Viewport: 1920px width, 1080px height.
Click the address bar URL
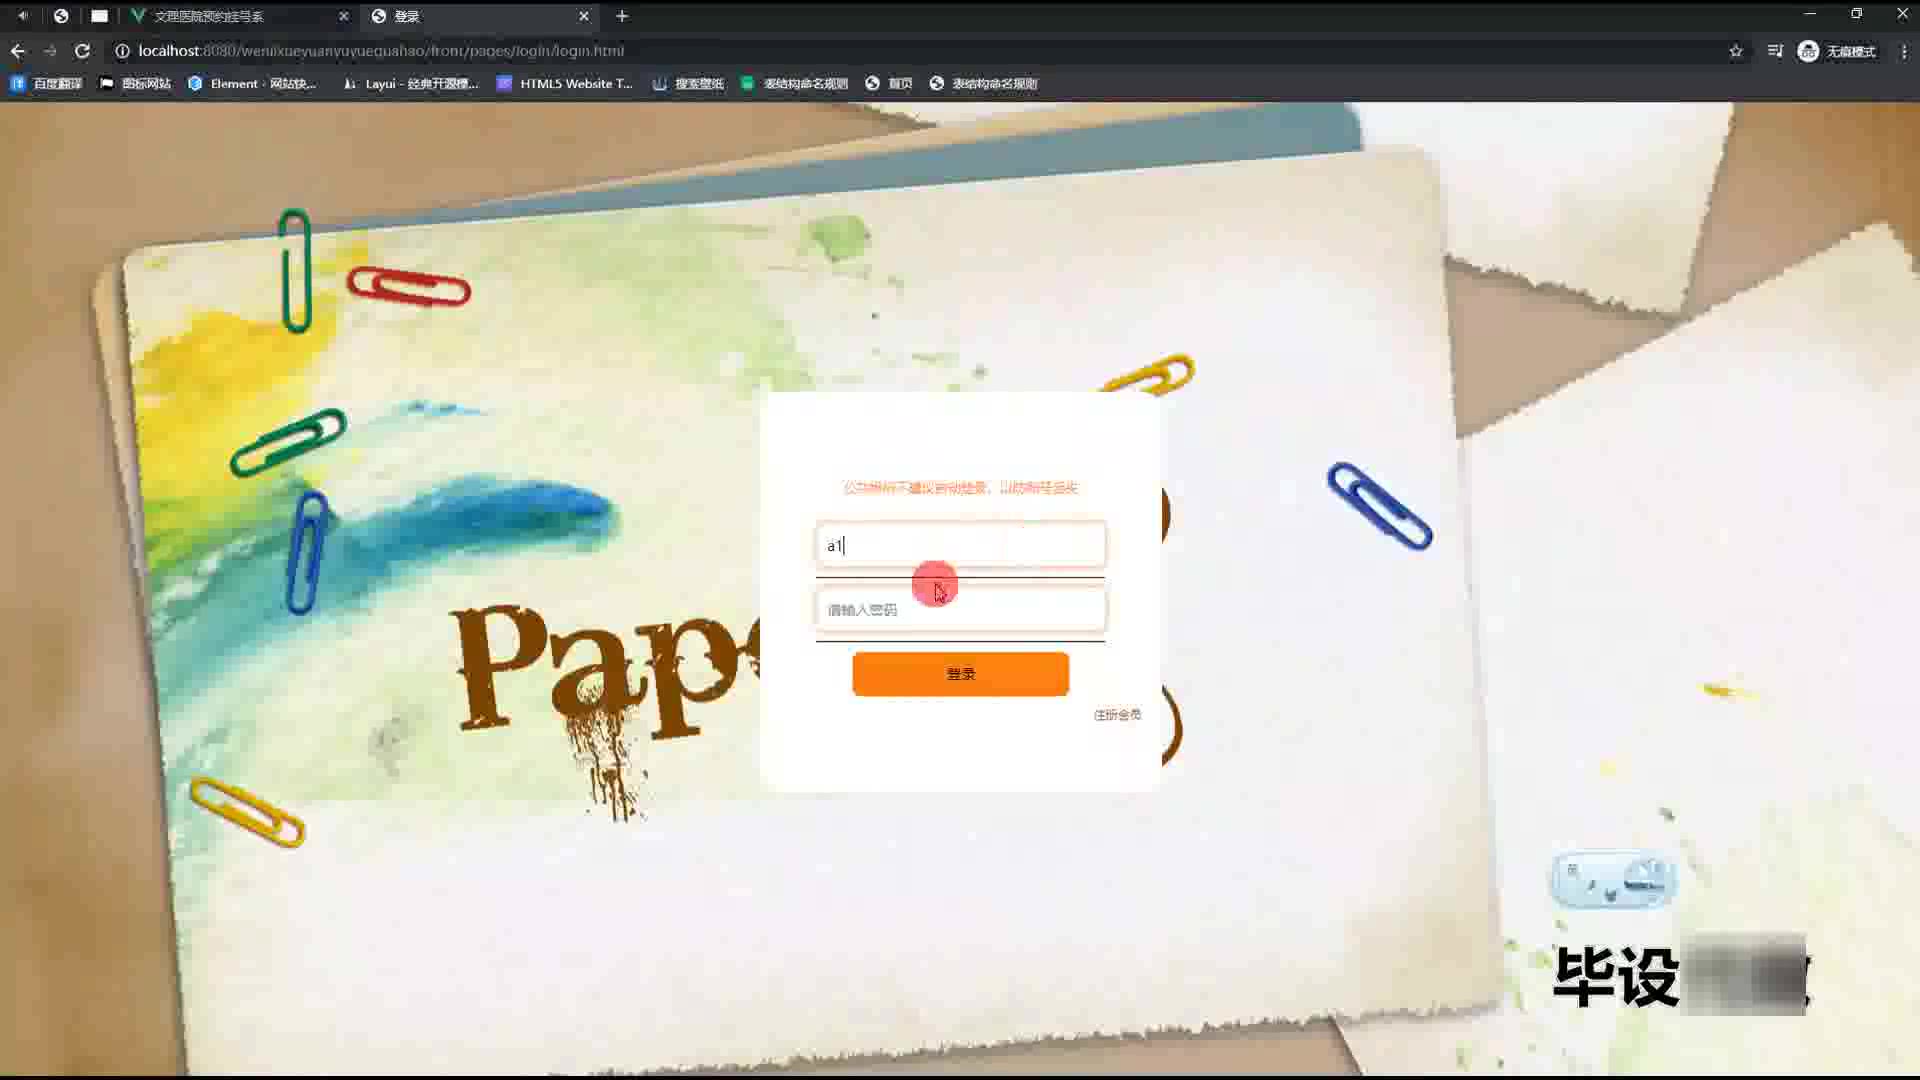click(380, 51)
